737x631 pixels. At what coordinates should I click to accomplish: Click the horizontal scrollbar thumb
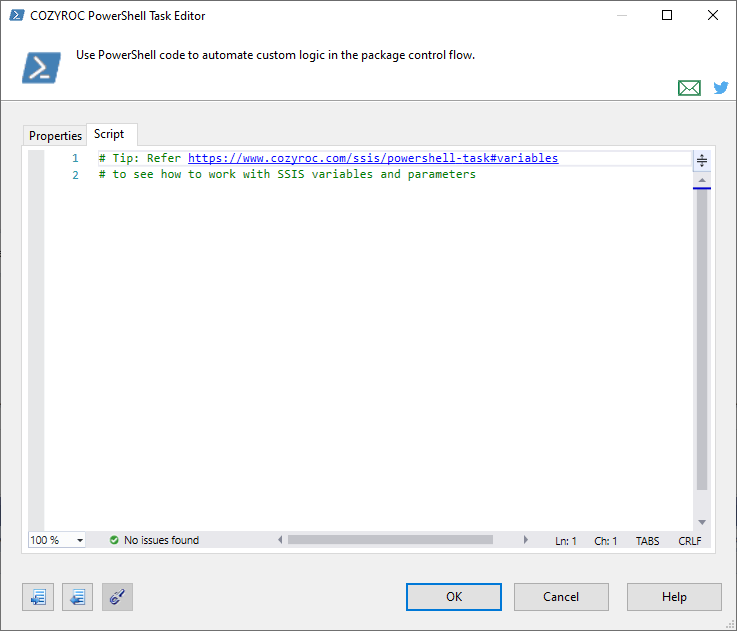tap(391, 540)
